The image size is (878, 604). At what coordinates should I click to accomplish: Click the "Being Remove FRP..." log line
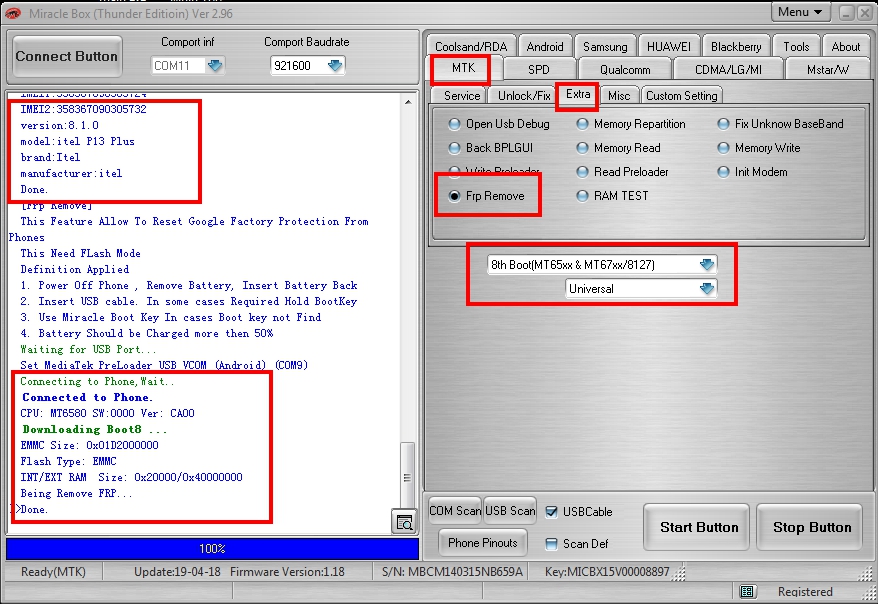76,493
